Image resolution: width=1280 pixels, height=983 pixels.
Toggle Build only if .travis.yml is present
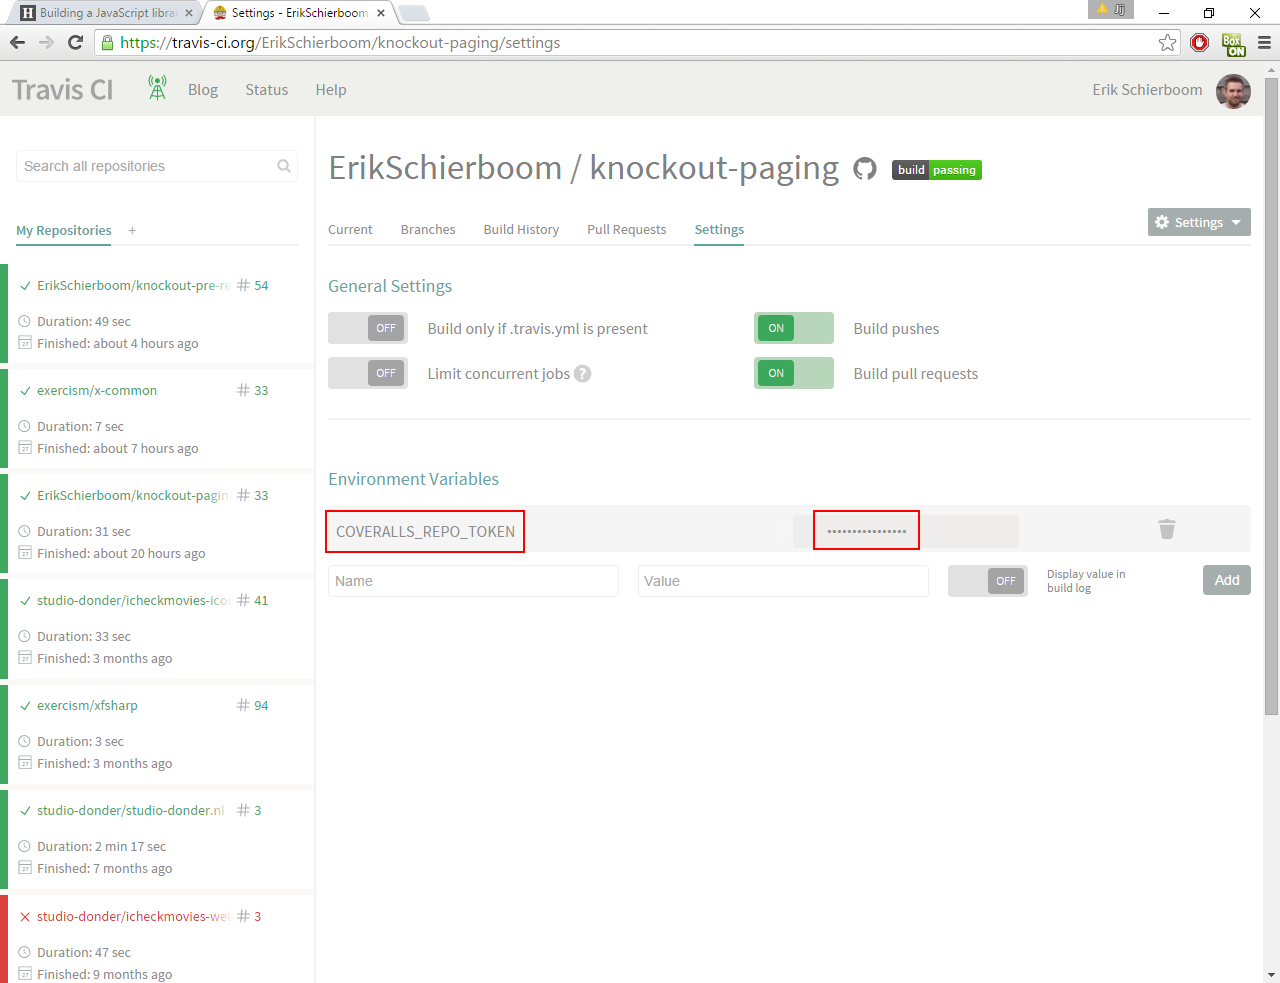point(368,328)
